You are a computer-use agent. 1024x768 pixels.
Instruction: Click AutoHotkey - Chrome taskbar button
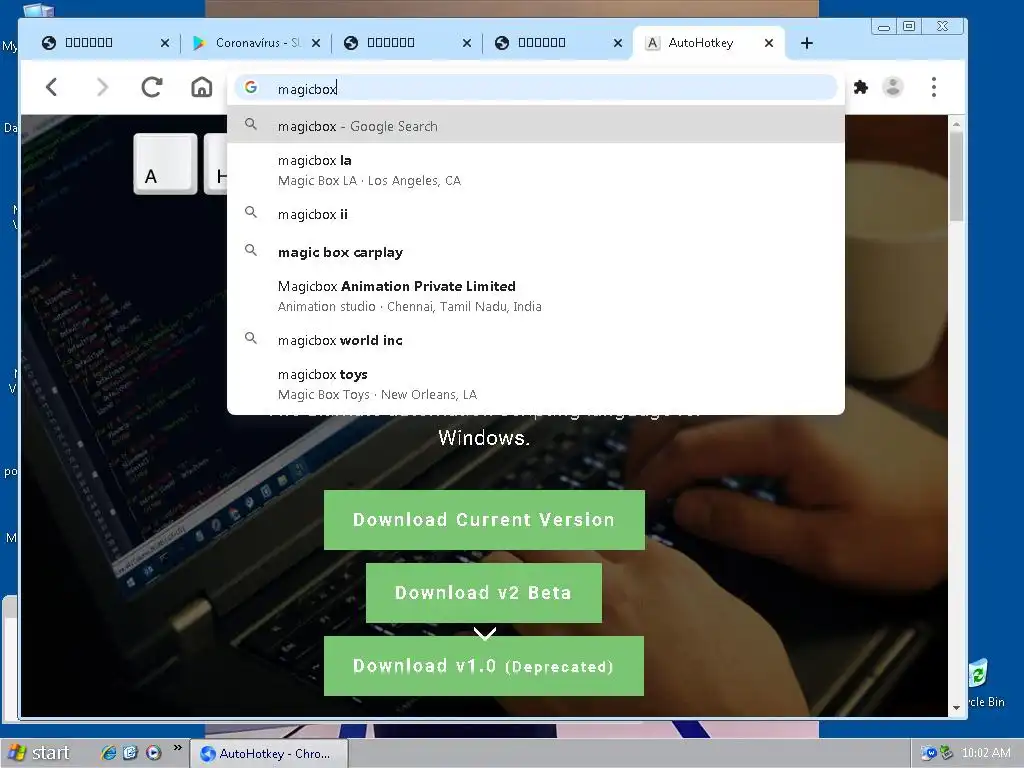coord(269,754)
